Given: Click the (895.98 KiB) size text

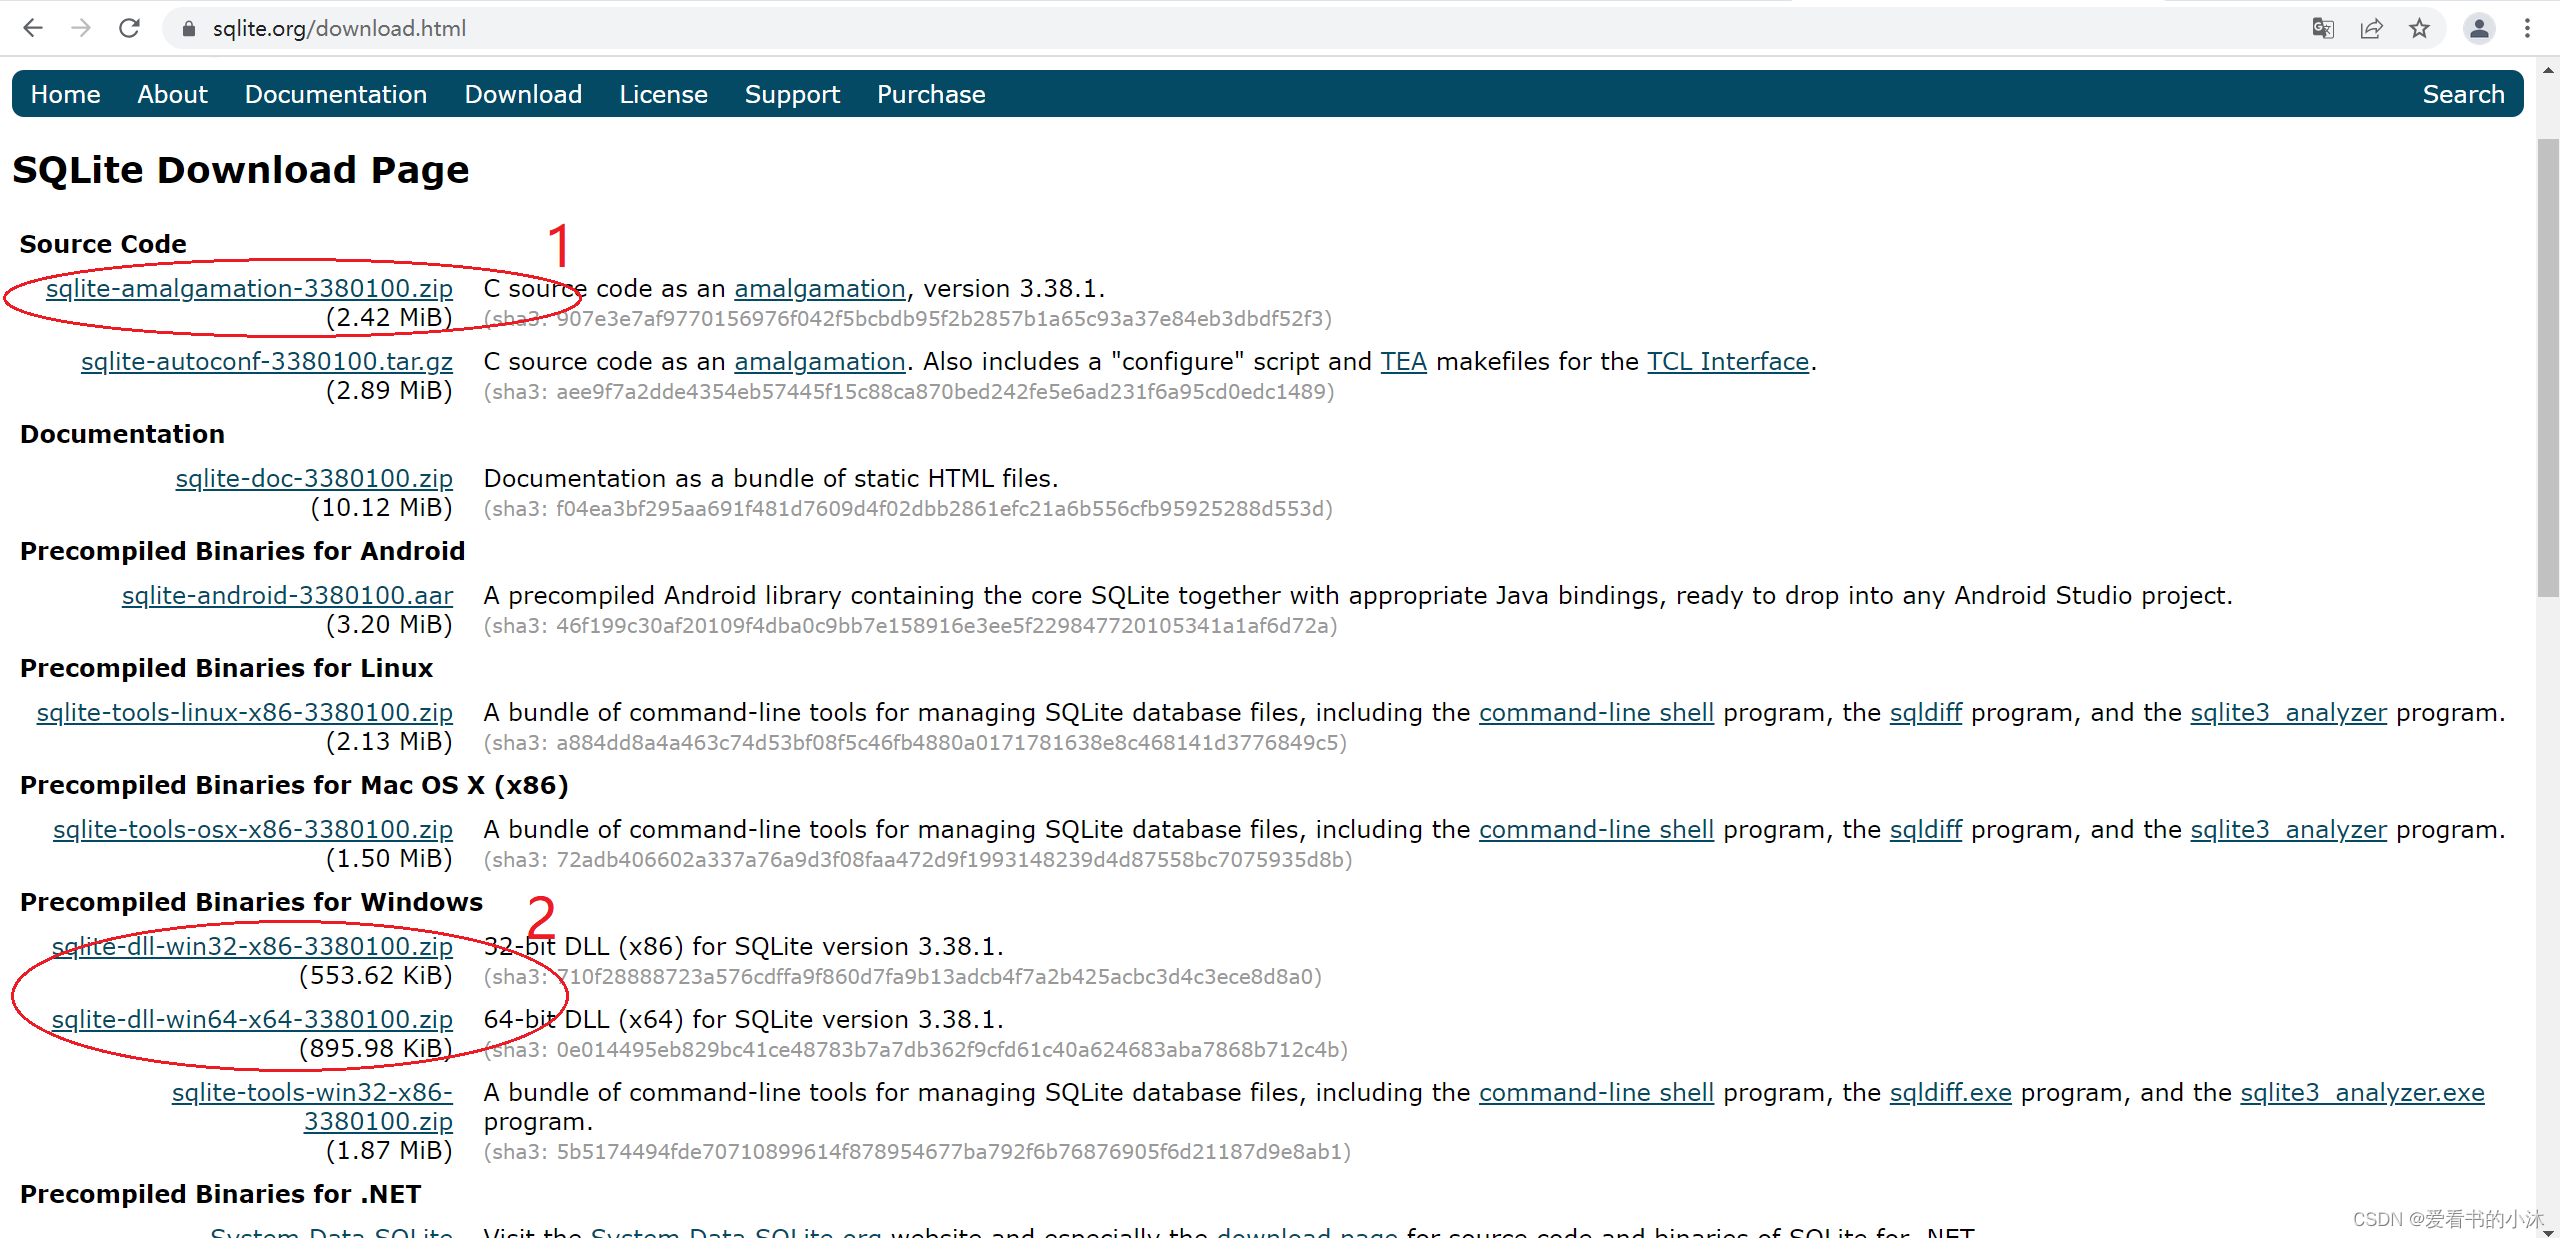Looking at the screenshot, I should pyautogui.click(x=375, y=1048).
